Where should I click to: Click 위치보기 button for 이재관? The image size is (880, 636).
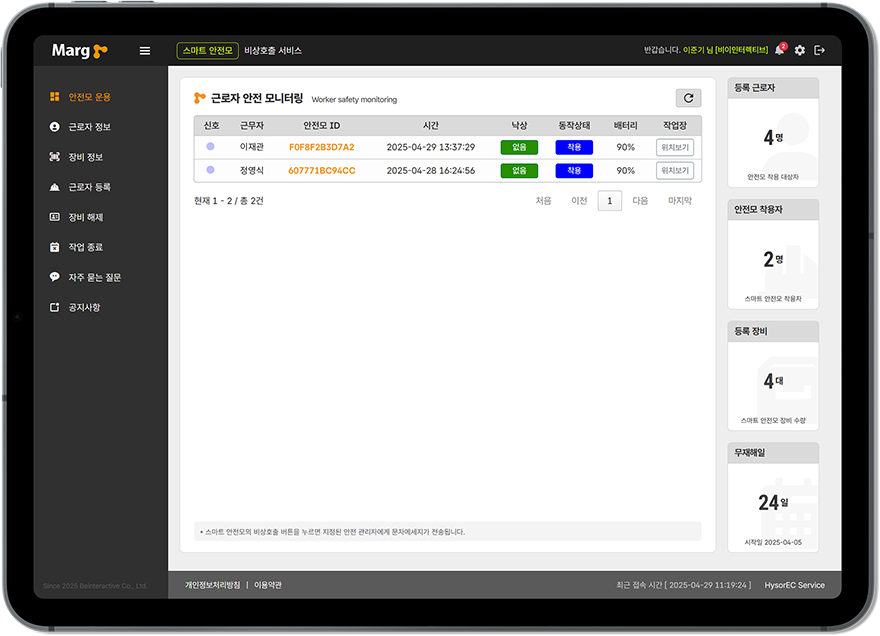675,147
